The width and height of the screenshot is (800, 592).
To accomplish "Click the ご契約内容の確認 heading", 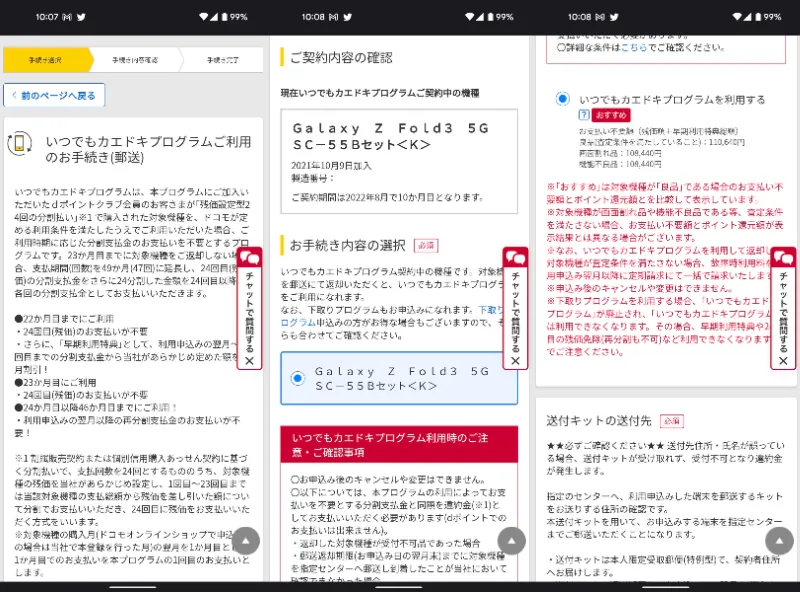I will tap(341, 58).
